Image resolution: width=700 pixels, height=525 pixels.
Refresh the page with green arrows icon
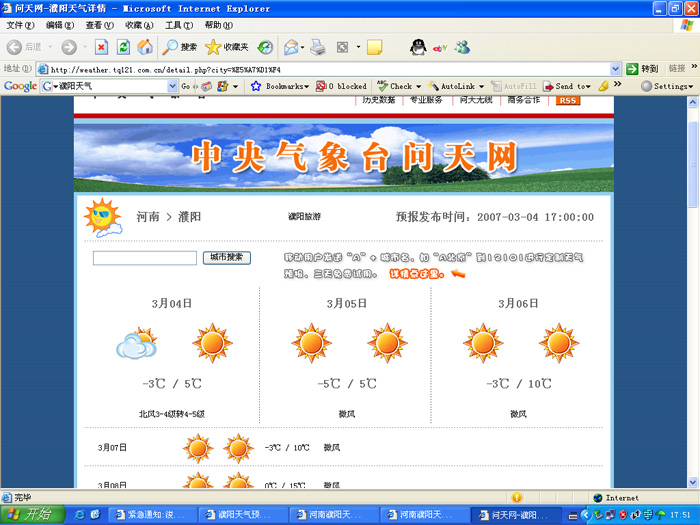pos(123,47)
